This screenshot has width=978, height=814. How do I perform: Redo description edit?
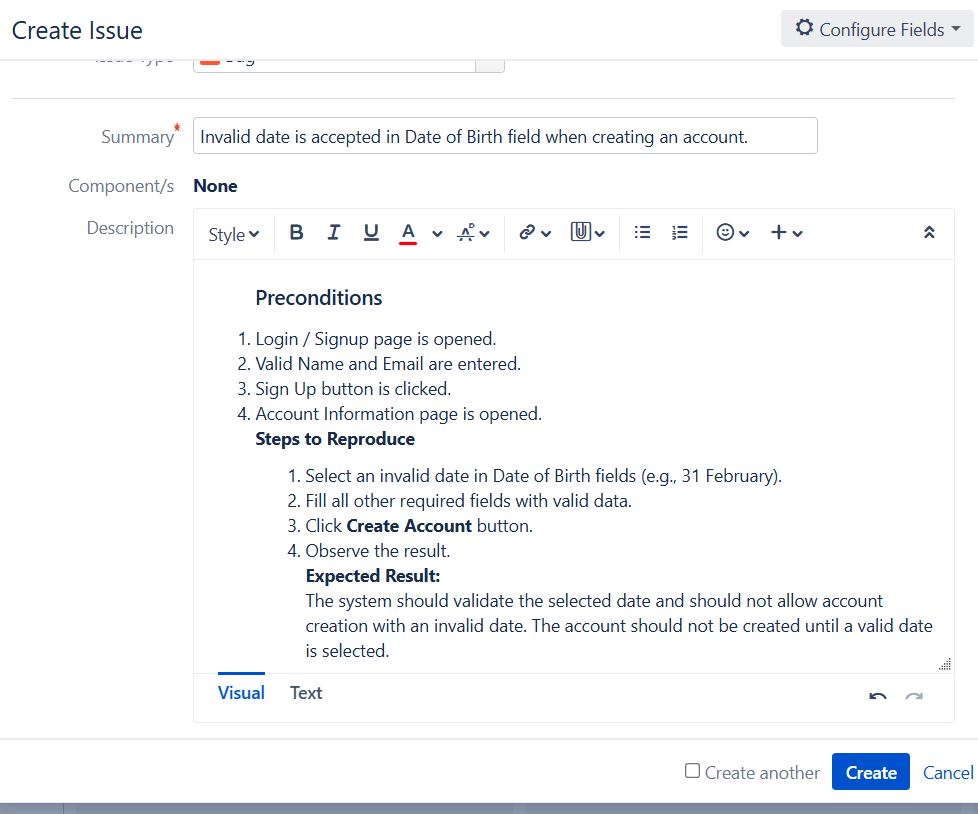(914, 695)
